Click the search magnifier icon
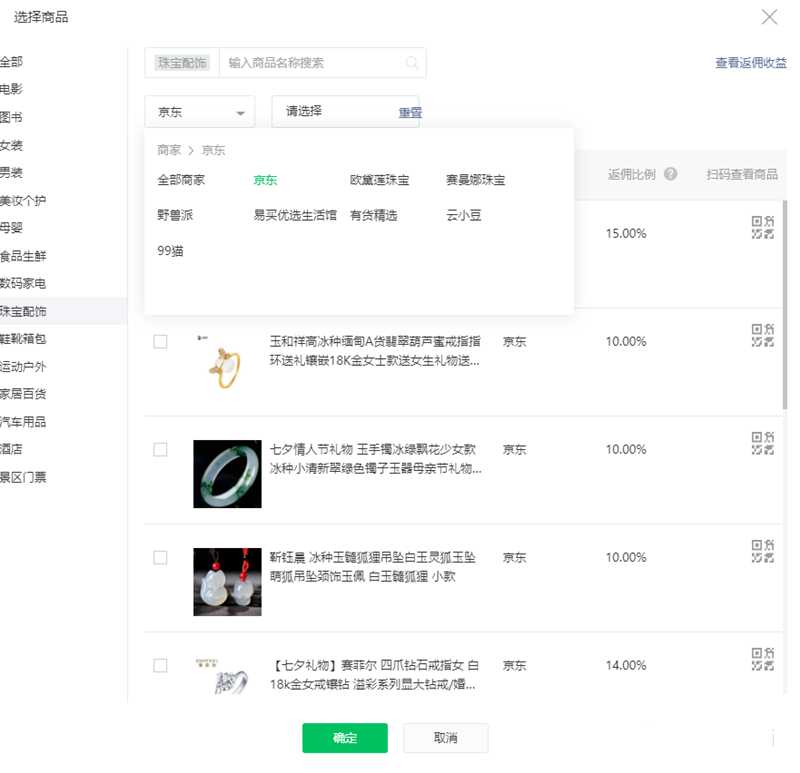 point(411,62)
